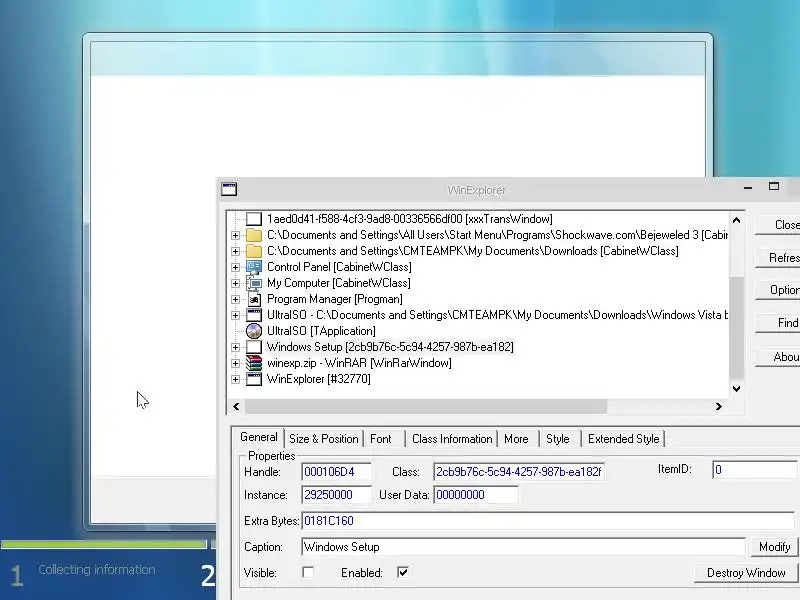Click the Find button
The width and height of the screenshot is (800, 600).
pos(778,323)
